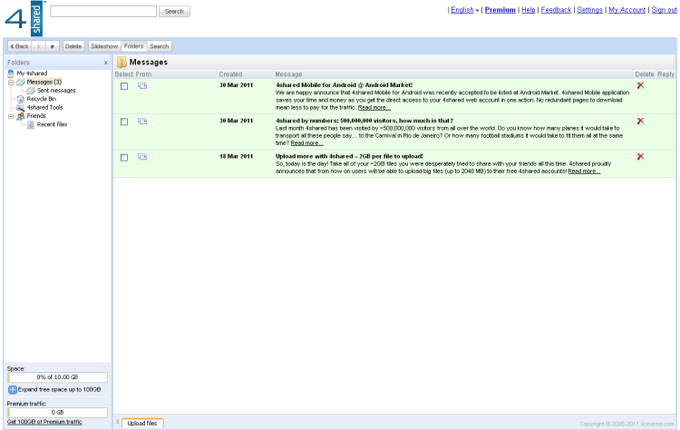Open the Search toolbar tab

159,46
